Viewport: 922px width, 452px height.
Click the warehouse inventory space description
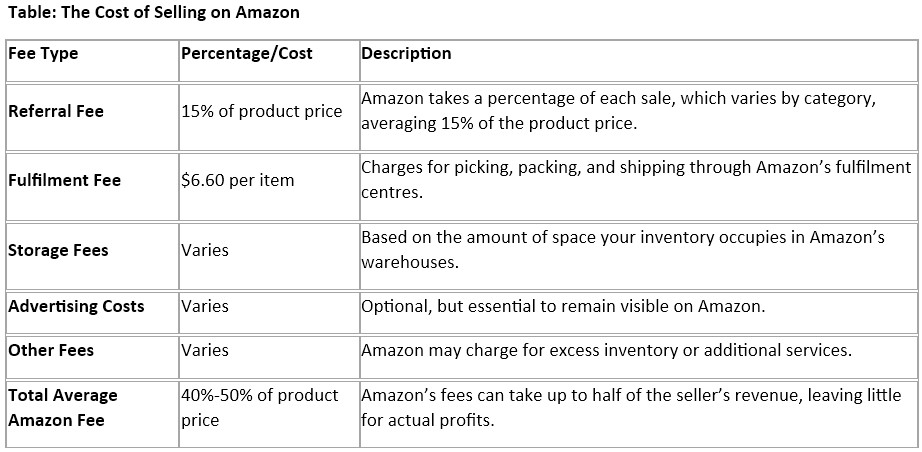[623, 250]
